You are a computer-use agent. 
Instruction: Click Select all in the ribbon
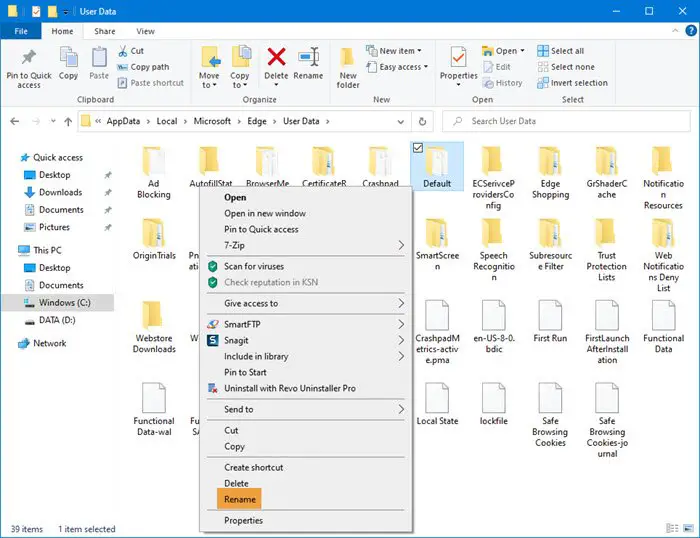coord(566,51)
